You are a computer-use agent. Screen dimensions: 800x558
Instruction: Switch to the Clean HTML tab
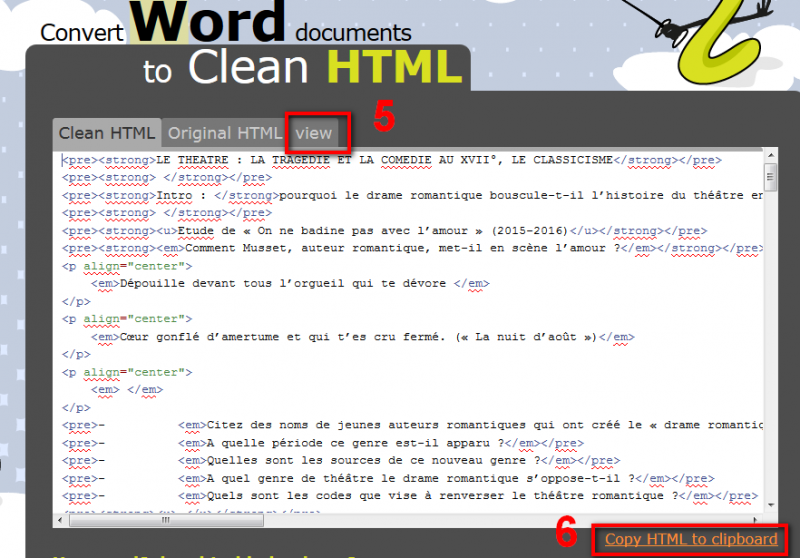pyautogui.click(x=107, y=133)
